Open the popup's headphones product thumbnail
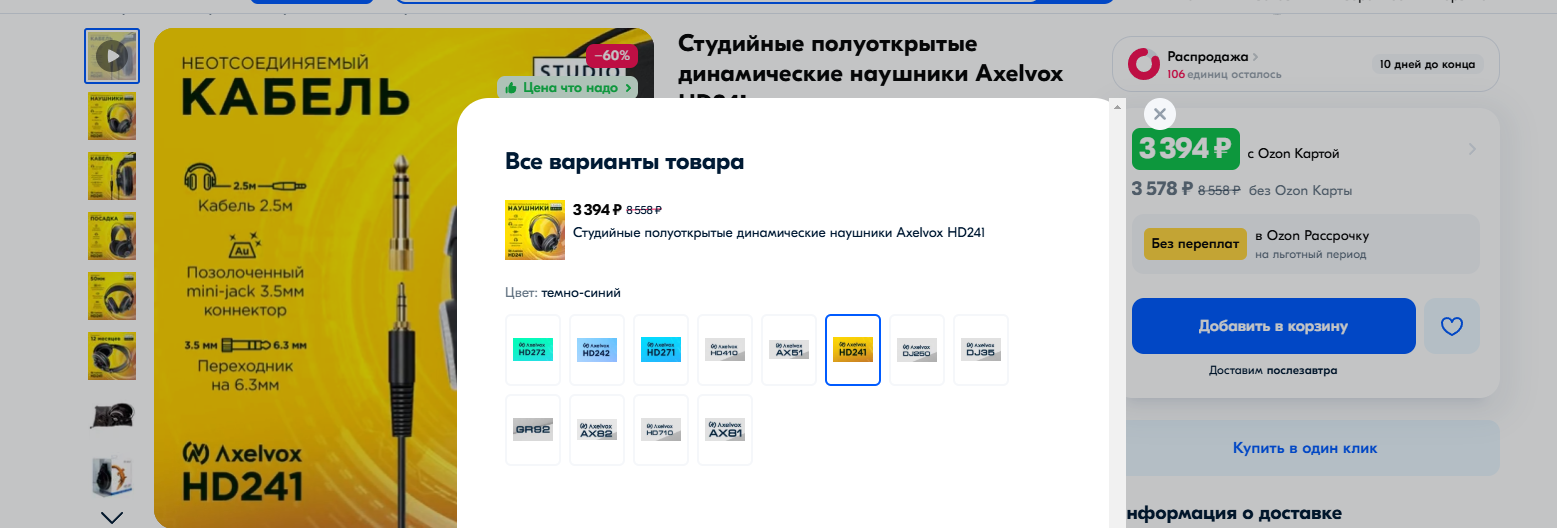 click(535, 230)
